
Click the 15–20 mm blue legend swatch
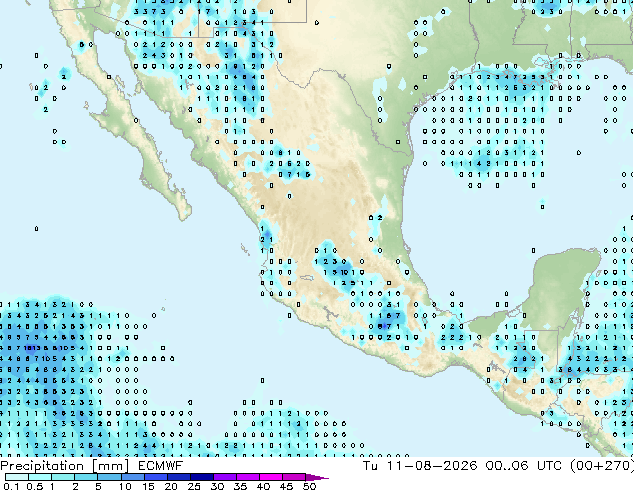(x=155, y=477)
